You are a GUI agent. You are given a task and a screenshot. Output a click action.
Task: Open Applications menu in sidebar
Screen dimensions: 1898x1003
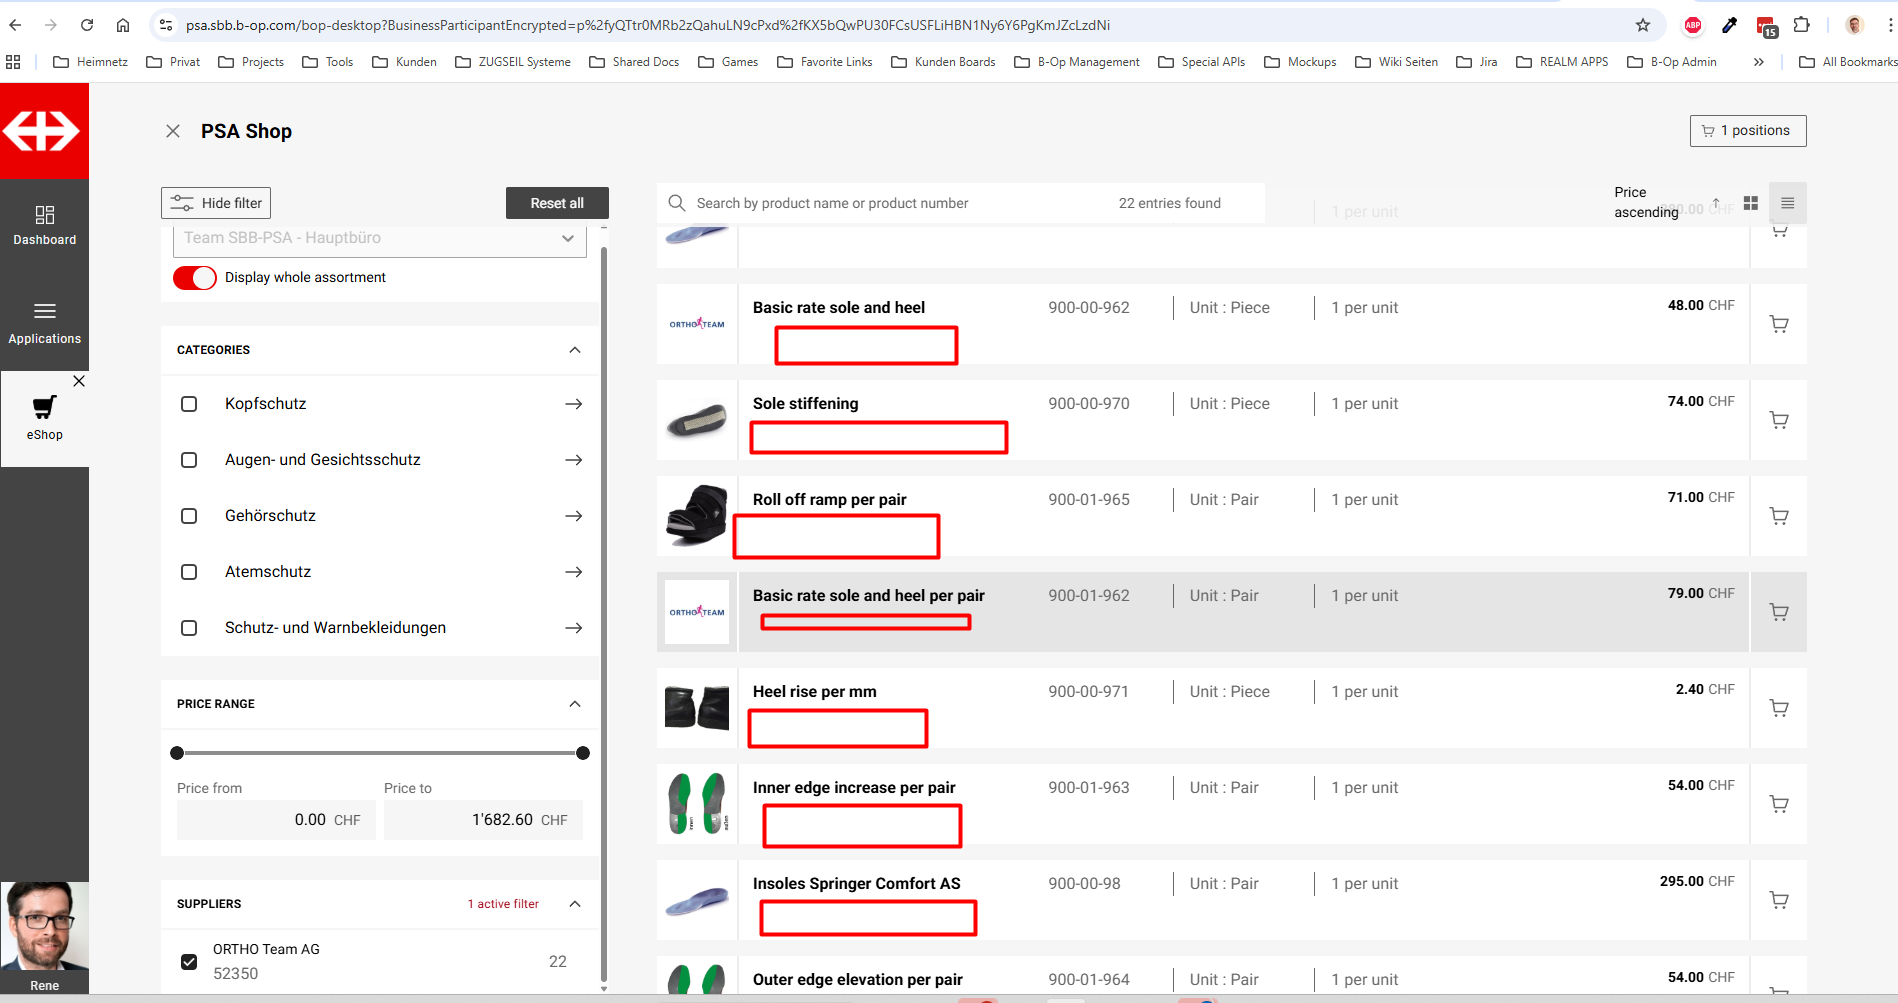coord(44,322)
